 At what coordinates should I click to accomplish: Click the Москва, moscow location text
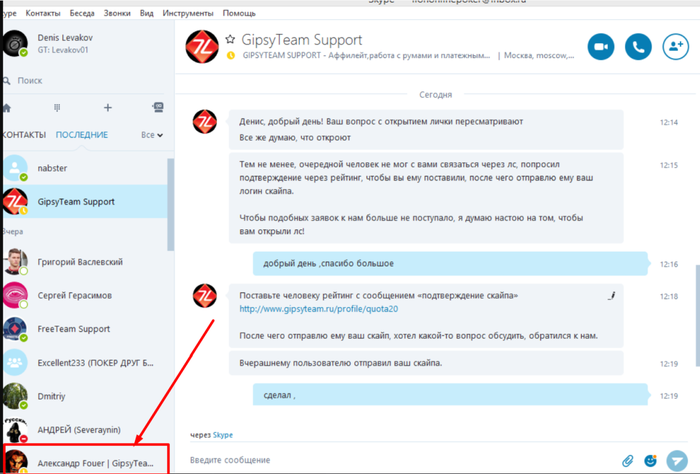[539, 55]
